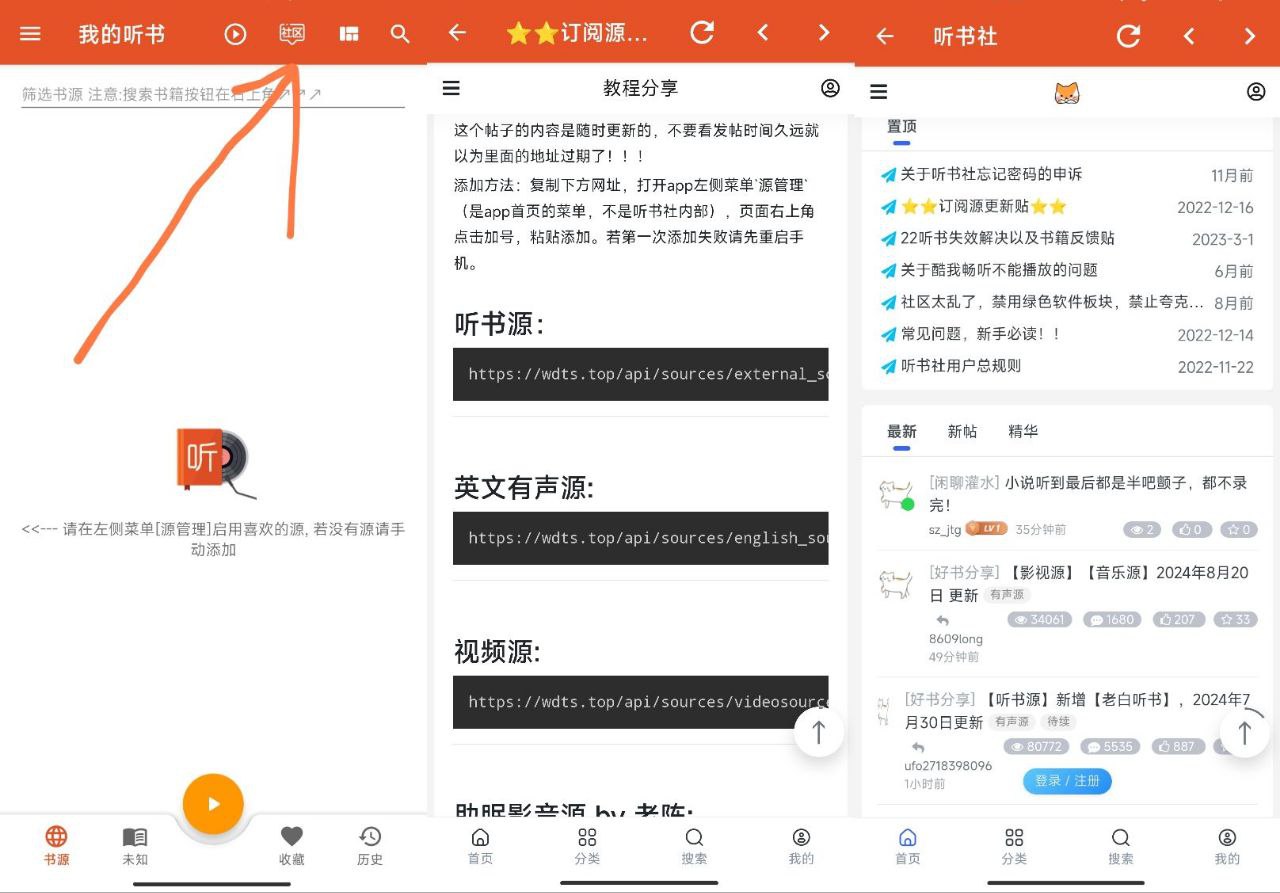Image resolution: width=1280 pixels, height=893 pixels.
Task: Switch to the 新帖 tab
Action: 961,431
